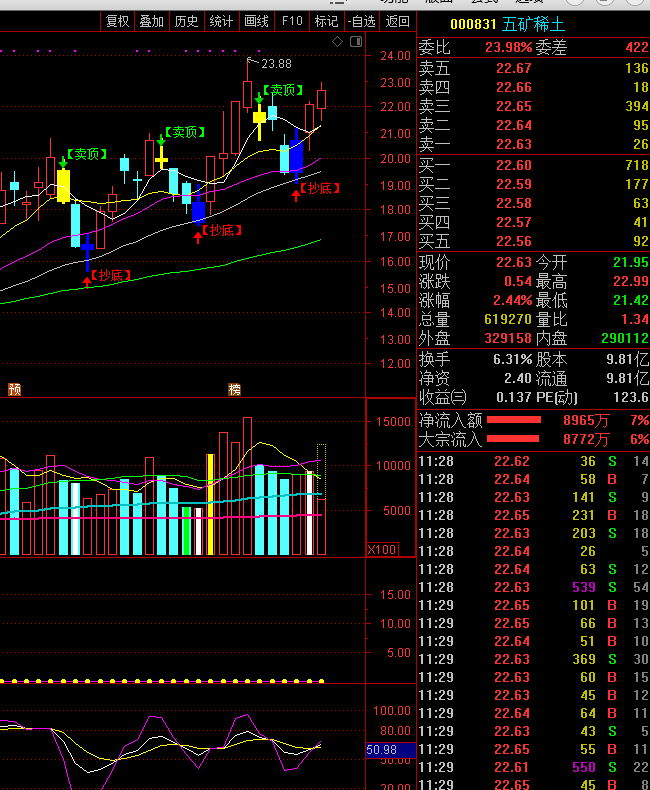Click the 000831 五矿稀土 stock title
Screen dimensions: 650x790
click(507, 24)
